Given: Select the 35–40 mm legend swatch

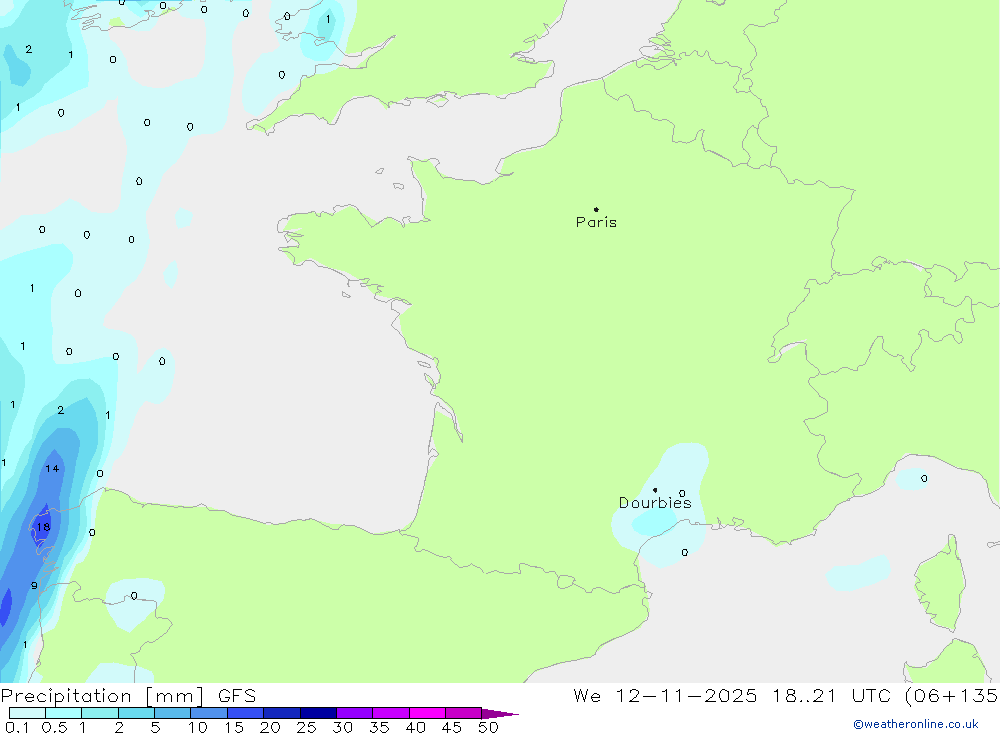Looking at the screenshot, I should click(x=390, y=713).
